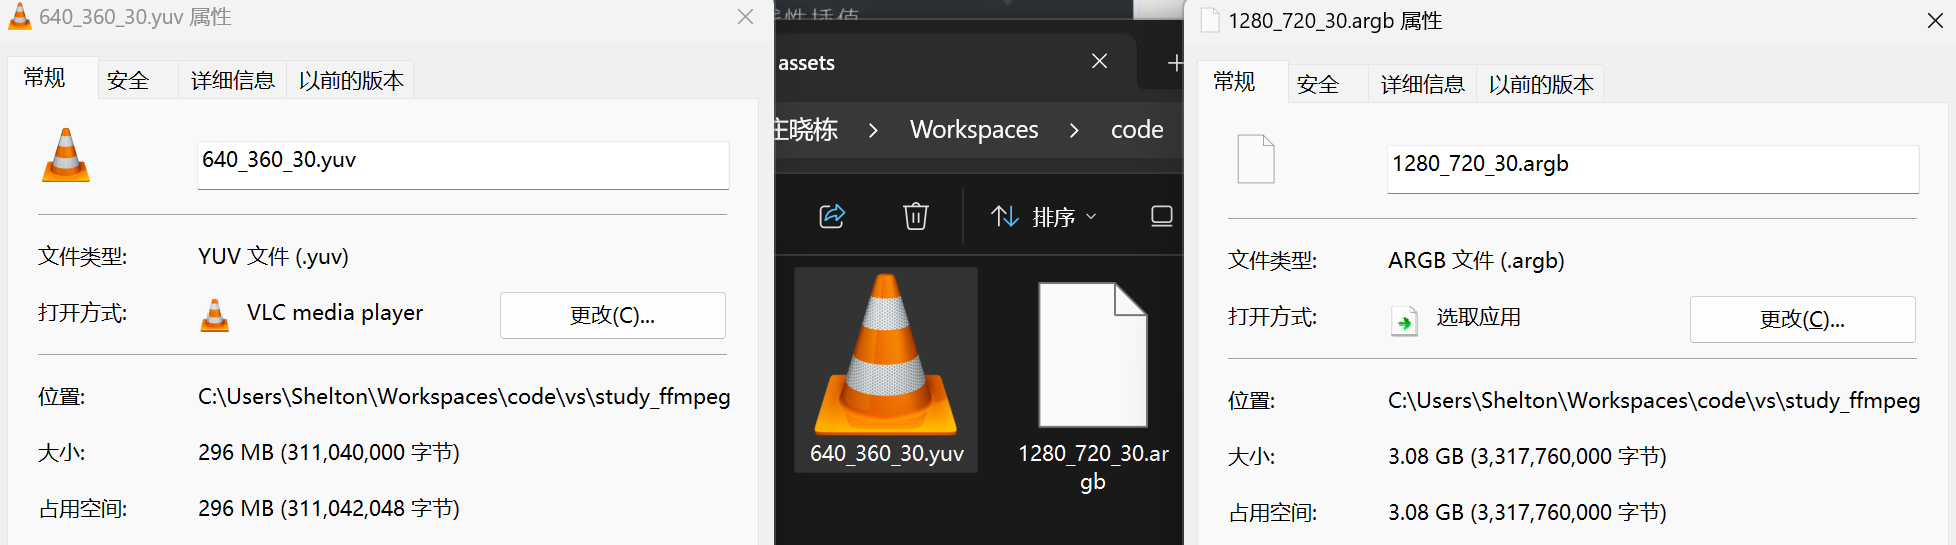Expand the chevron before Workspaces breadcrumb
Image resolution: width=1956 pixels, height=545 pixels.
(x=873, y=130)
